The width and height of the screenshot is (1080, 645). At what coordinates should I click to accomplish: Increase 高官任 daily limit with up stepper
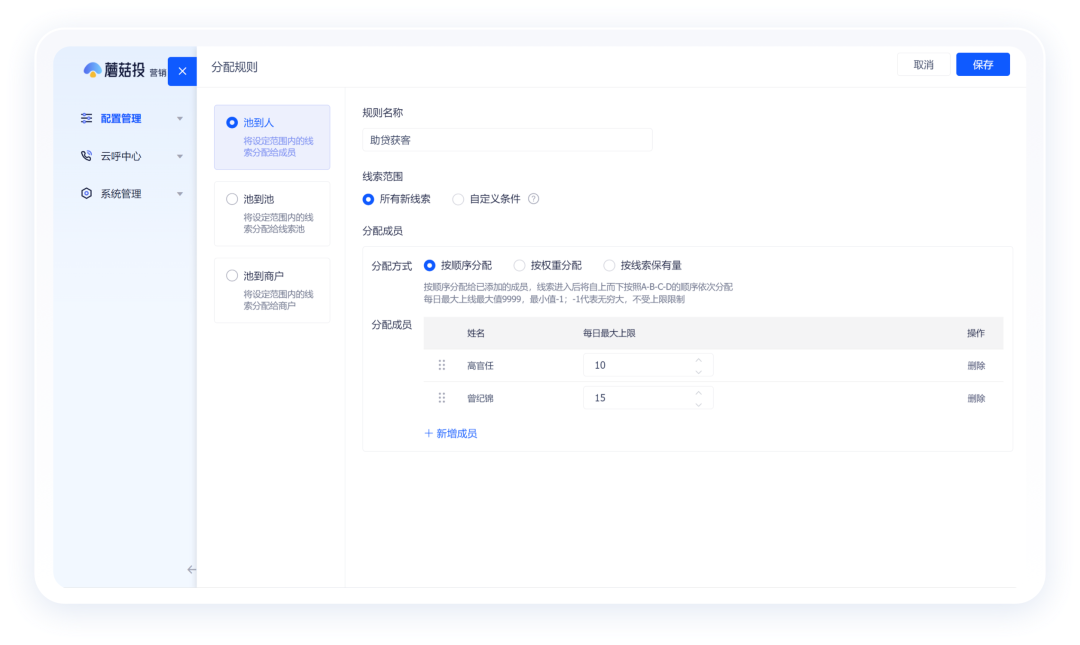pos(698,360)
